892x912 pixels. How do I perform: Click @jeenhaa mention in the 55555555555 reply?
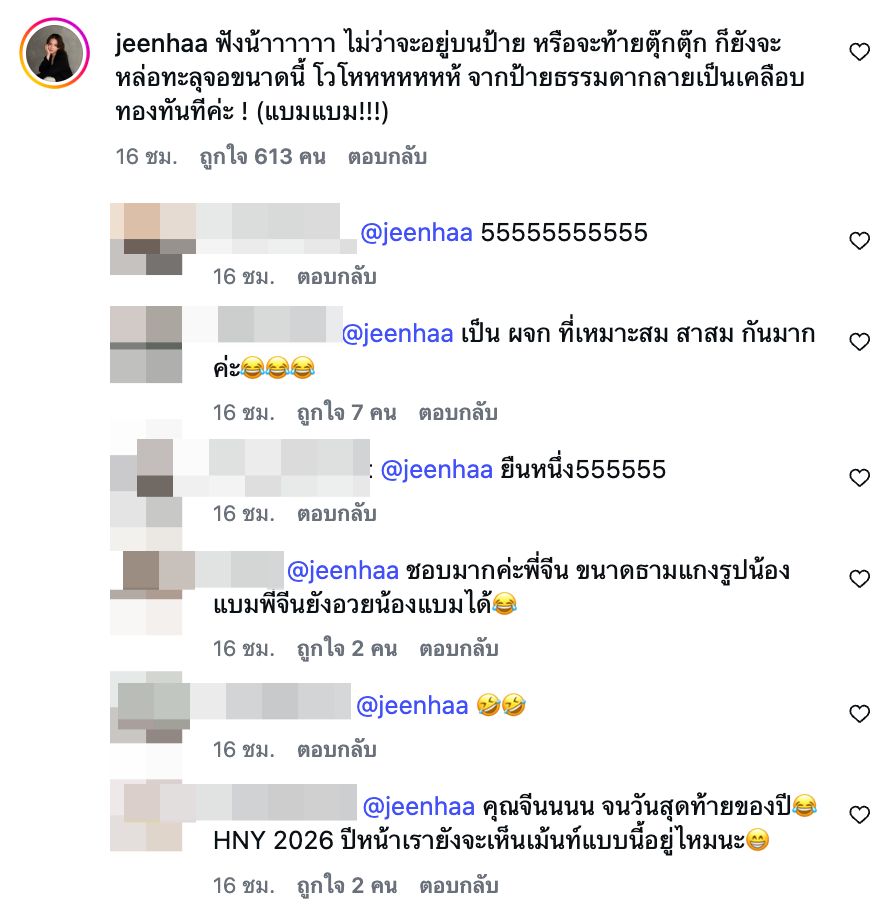[416, 233]
